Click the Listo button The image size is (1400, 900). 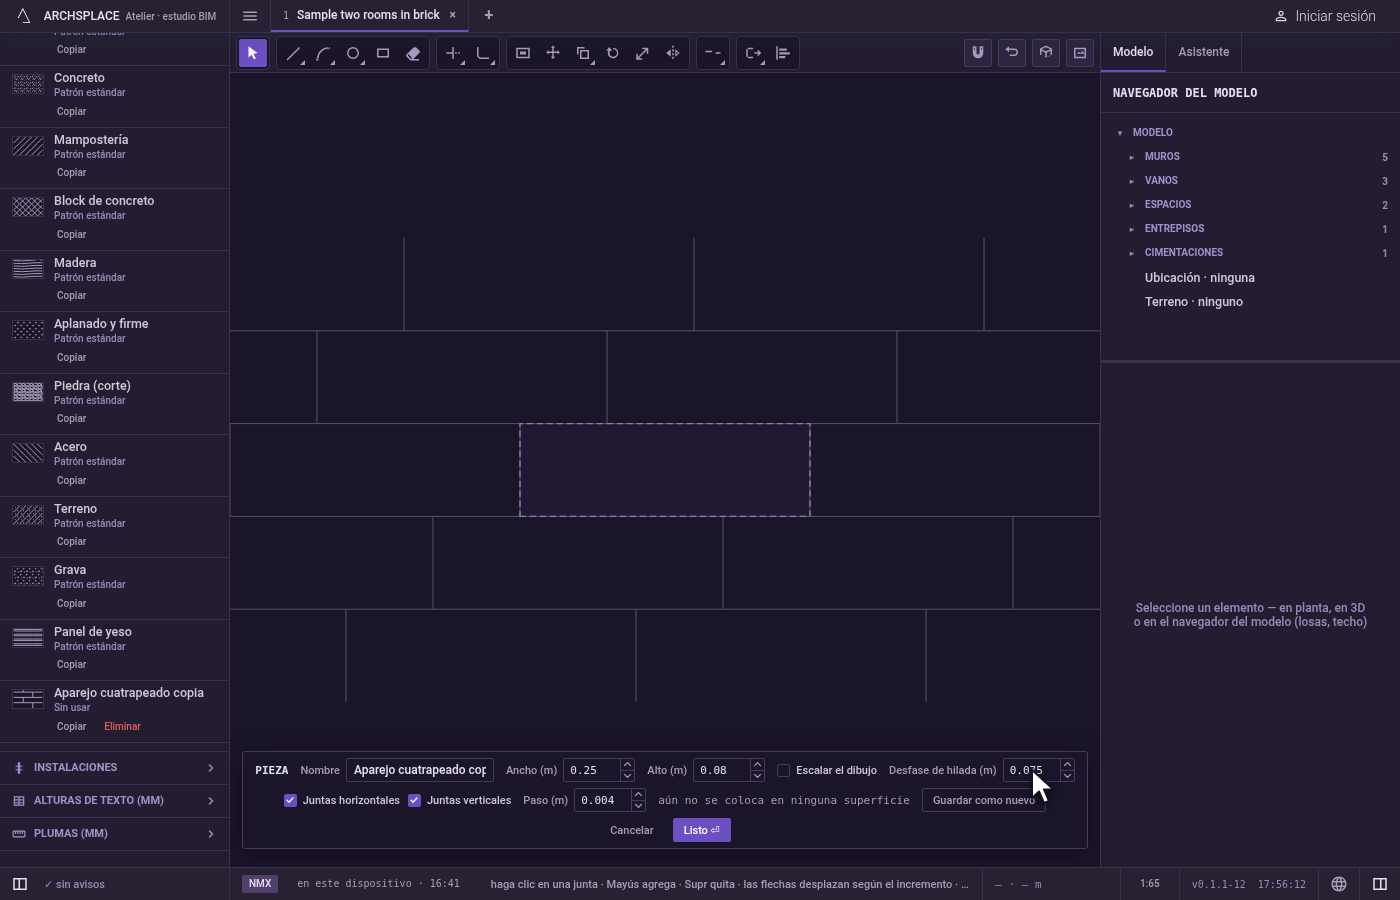[x=702, y=830]
